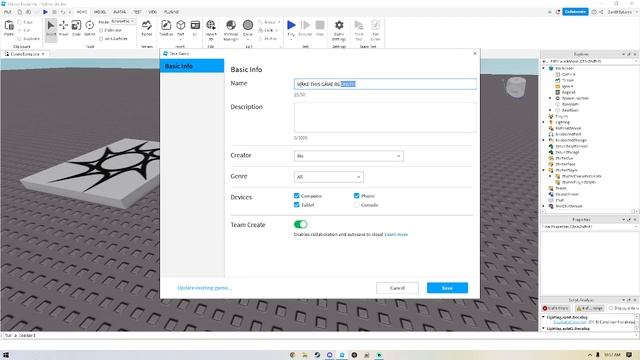The width and height of the screenshot is (640, 360).
Task: Open the FILE menu
Action: coord(8,12)
